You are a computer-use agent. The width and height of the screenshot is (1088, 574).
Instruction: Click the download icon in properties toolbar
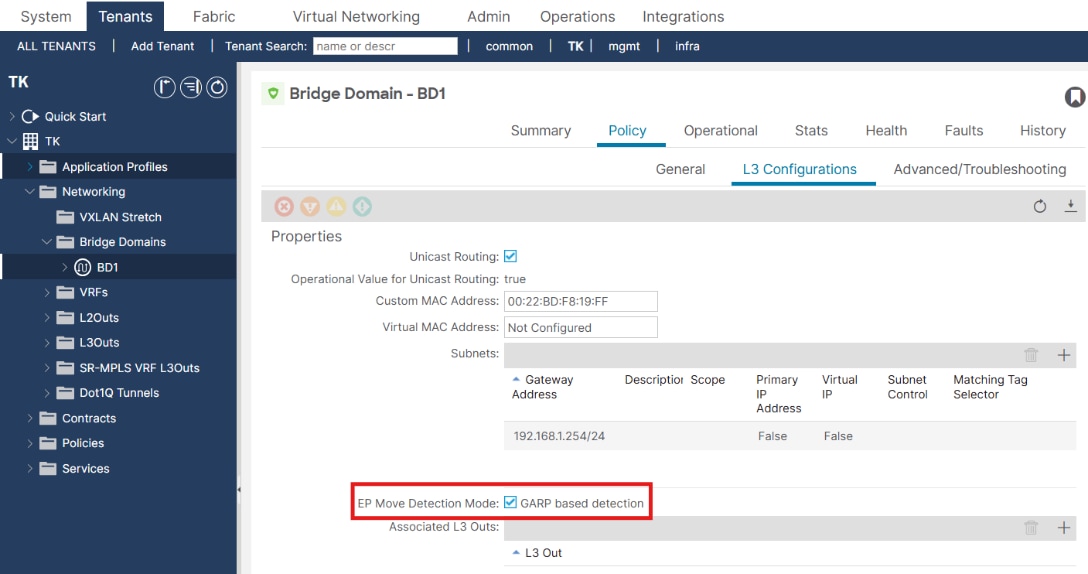1071,206
